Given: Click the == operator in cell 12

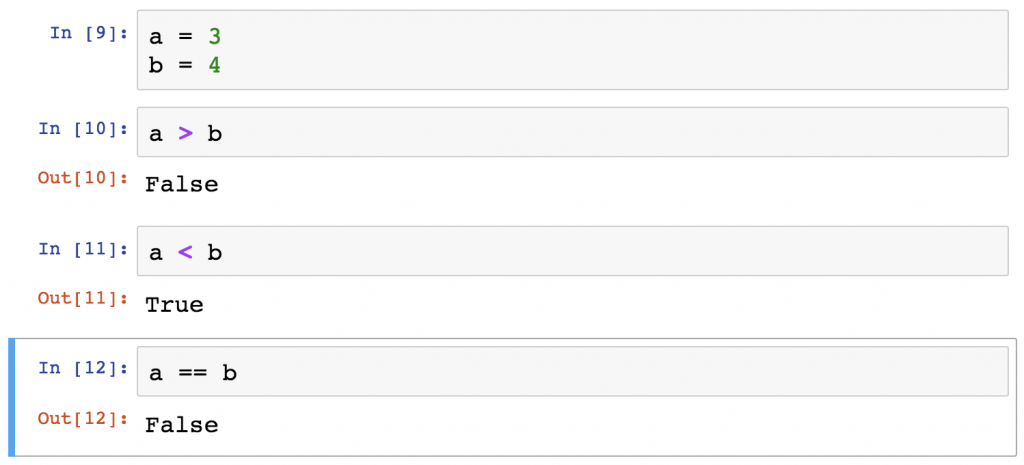Looking at the screenshot, I should 192,374.
